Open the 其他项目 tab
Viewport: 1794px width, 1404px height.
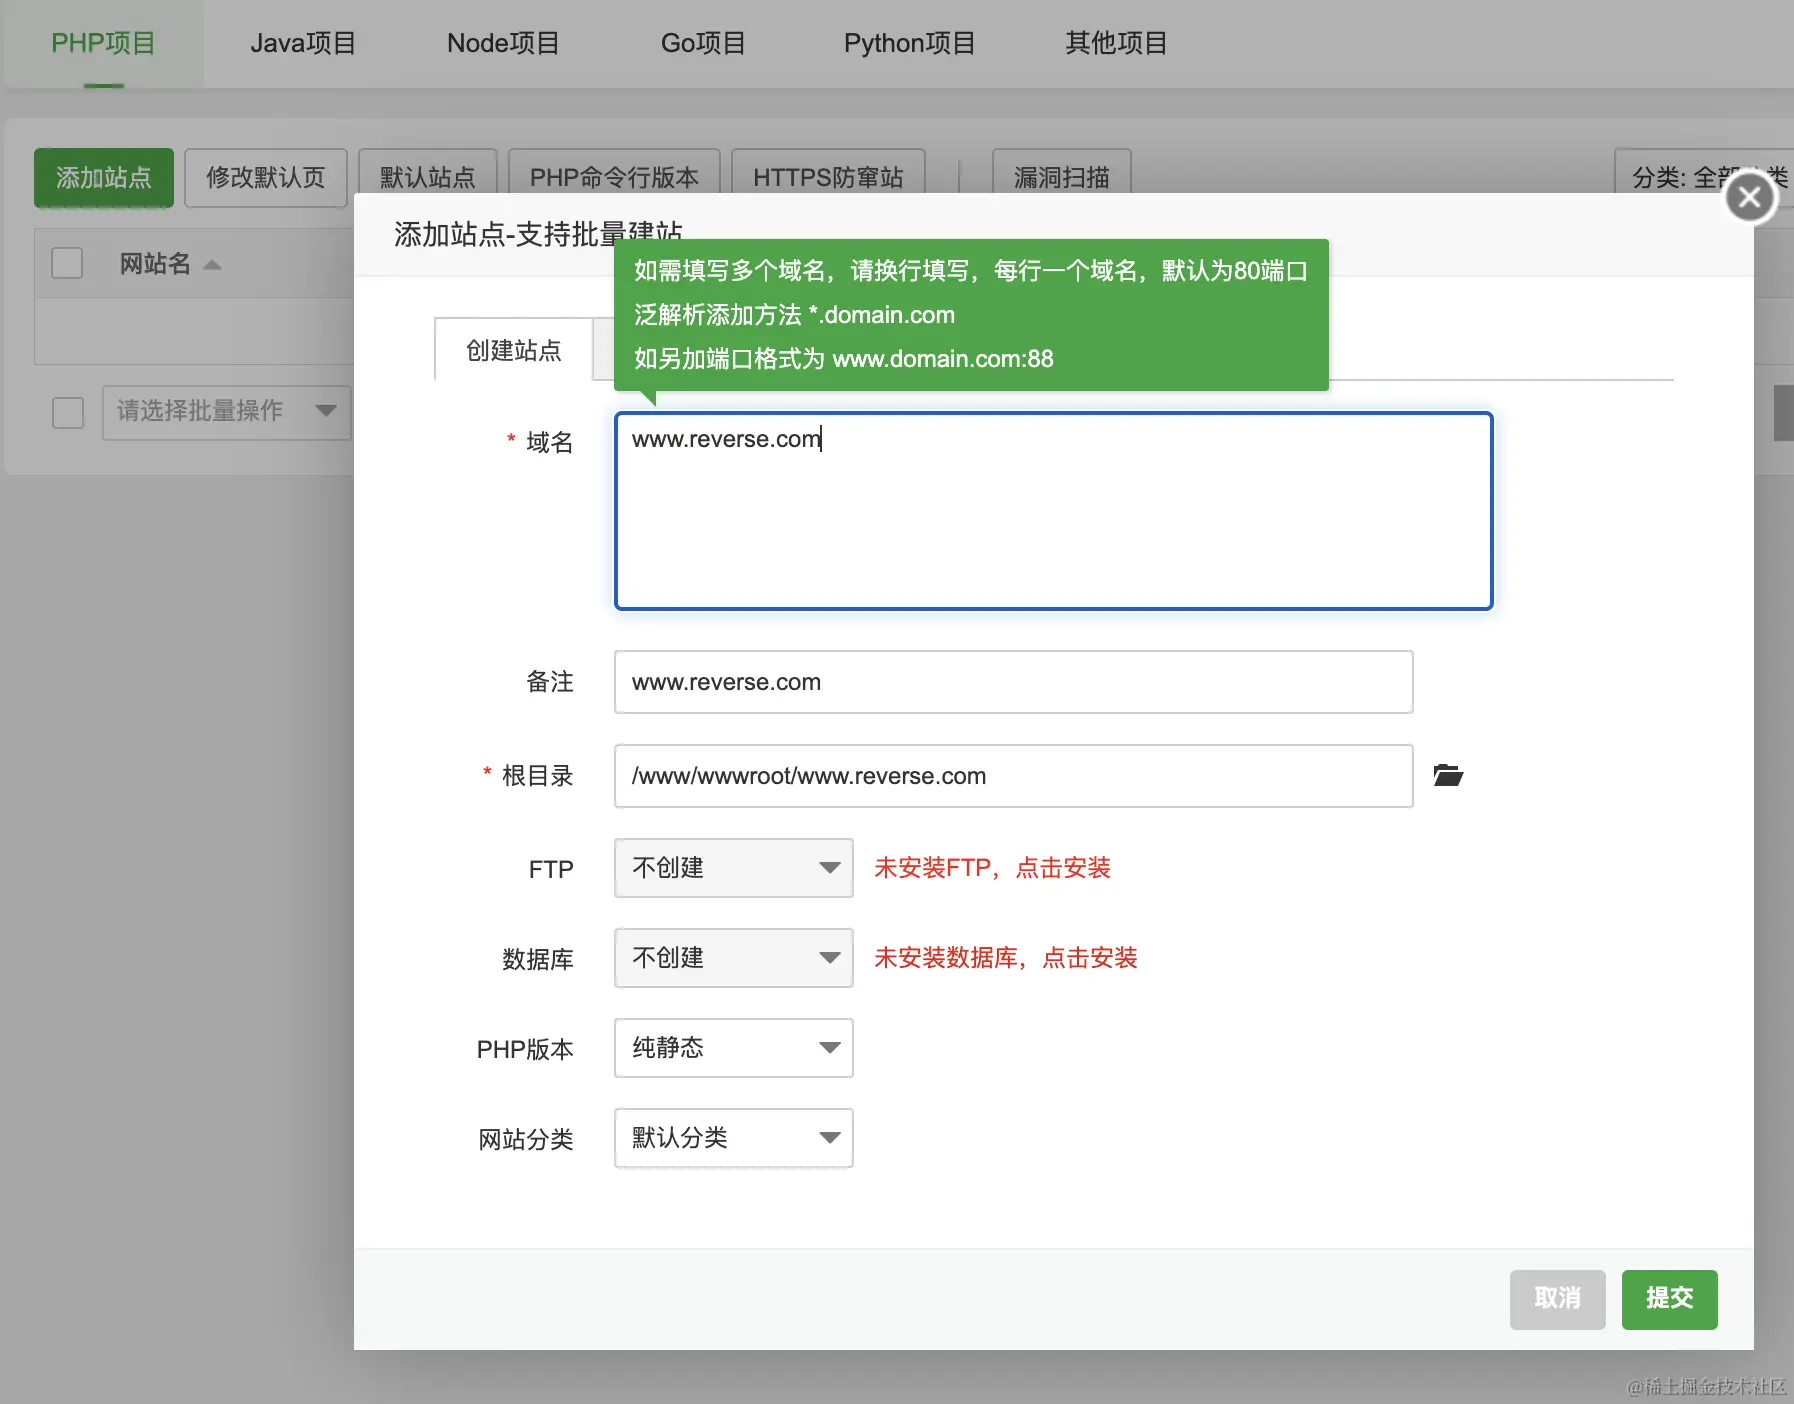coord(1116,43)
